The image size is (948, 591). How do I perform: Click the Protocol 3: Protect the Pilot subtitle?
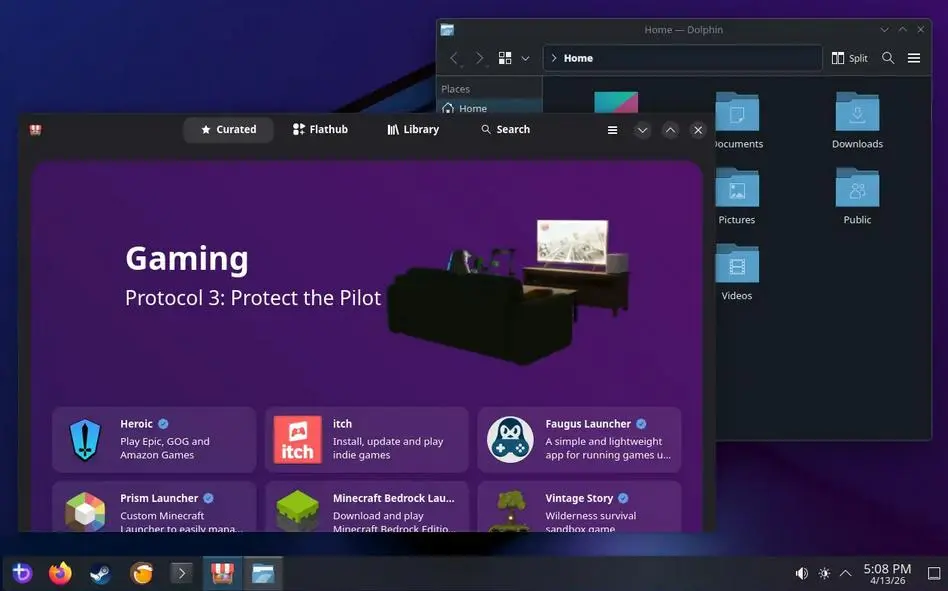tap(253, 298)
